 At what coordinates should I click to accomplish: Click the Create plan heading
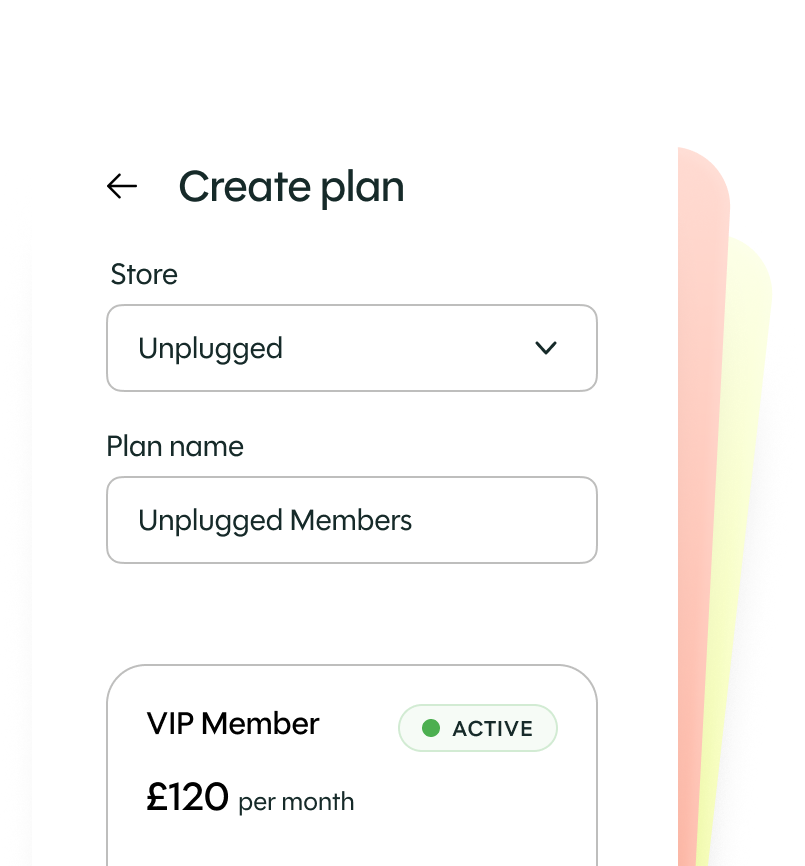click(291, 187)
